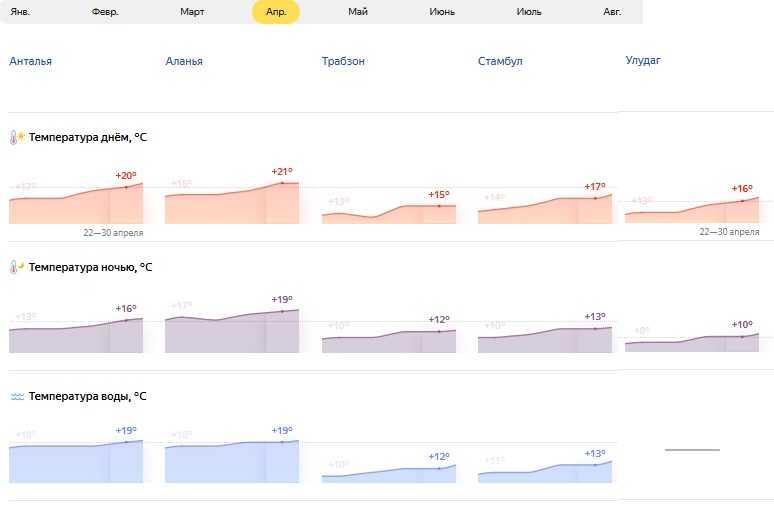Choose the Июнь month tab

(x=442, y=12)
